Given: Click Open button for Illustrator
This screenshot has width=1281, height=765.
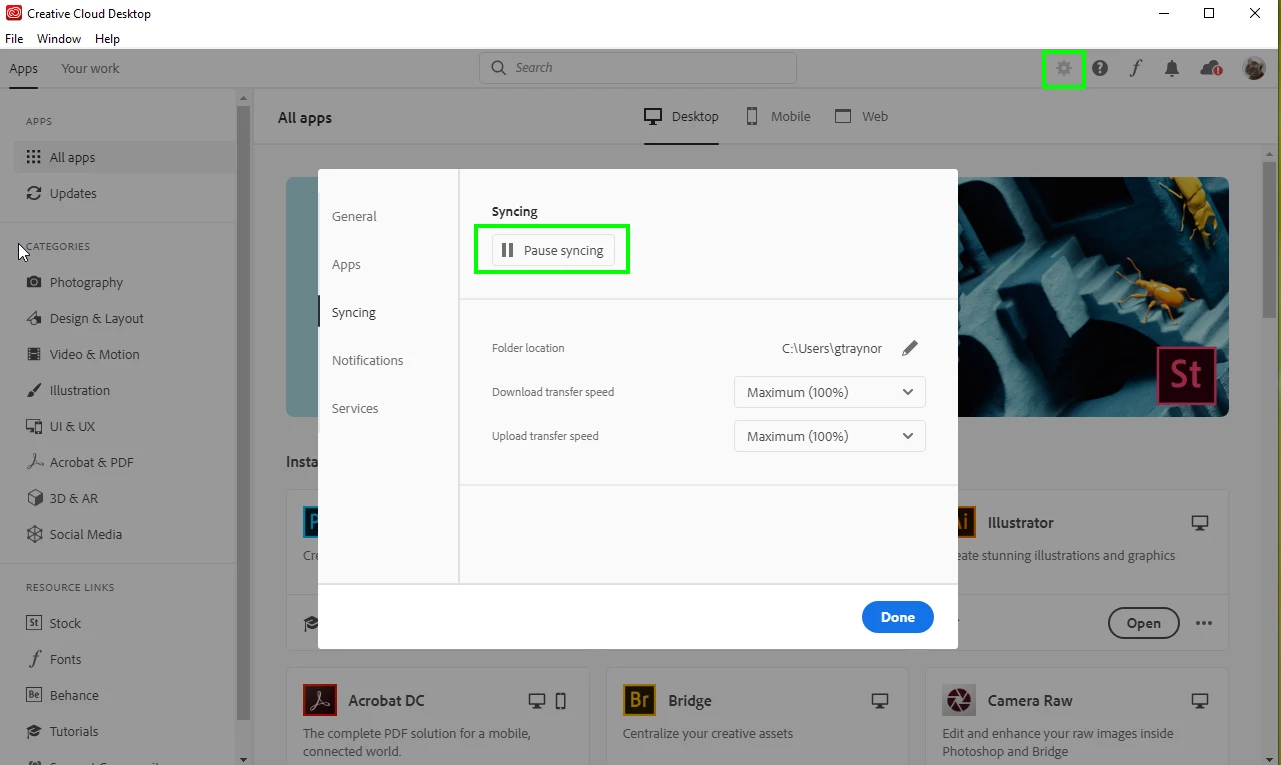Looking at the screenshot, I should [x=1143, y=623].
